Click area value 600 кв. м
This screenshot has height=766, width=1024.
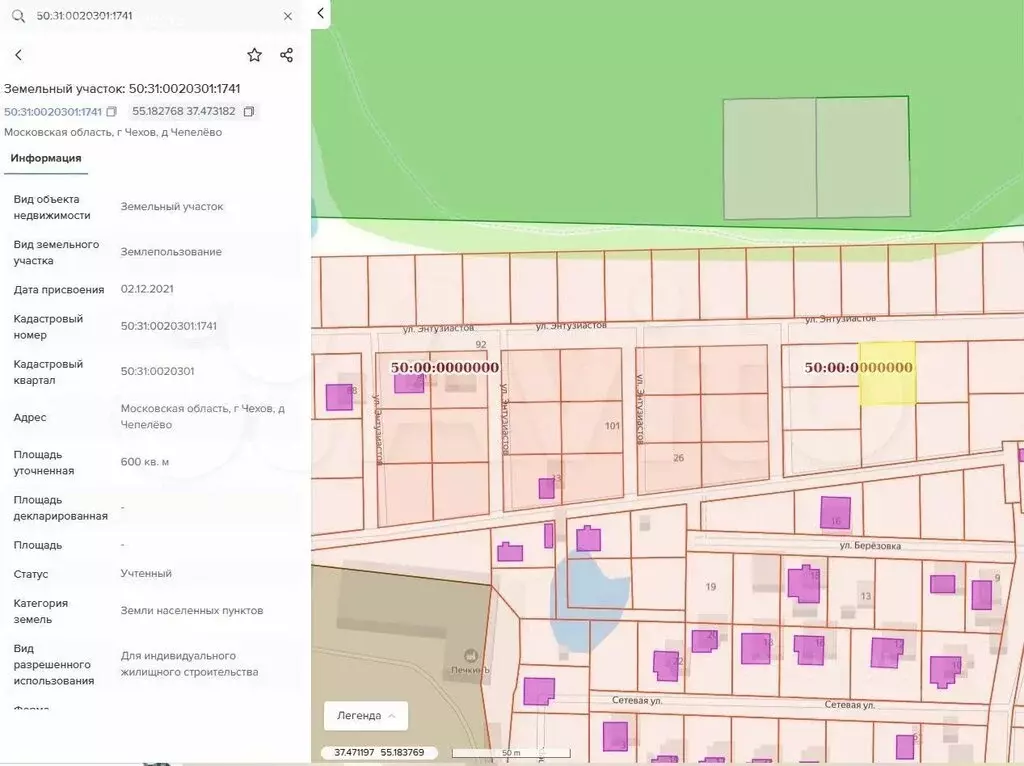144,462
